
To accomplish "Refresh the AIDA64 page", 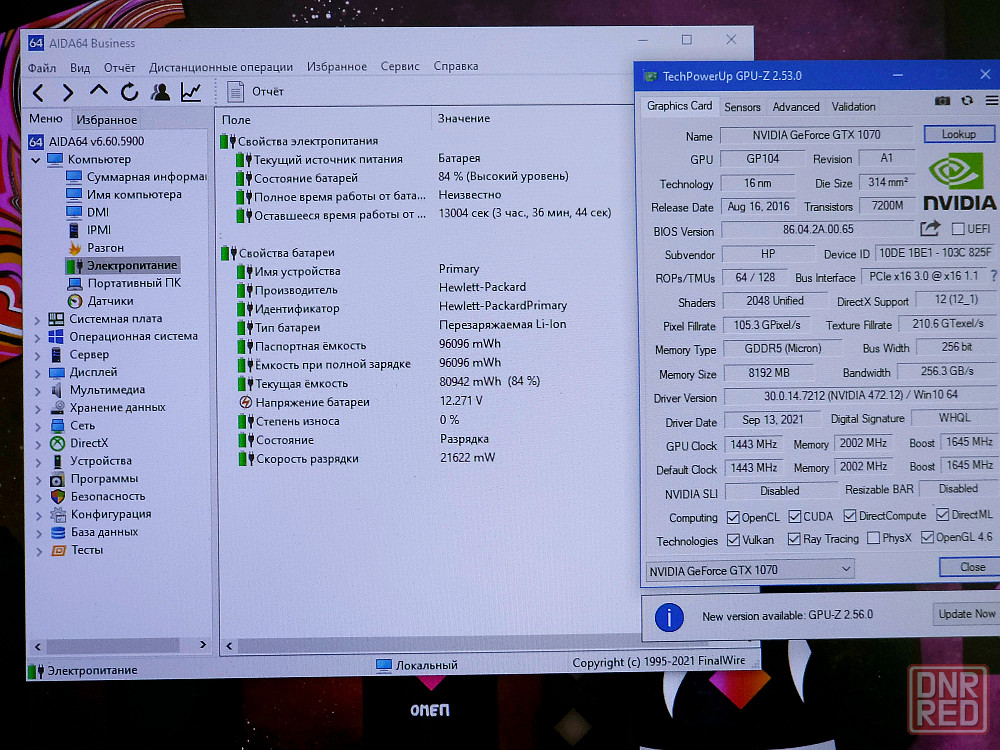I will [129, 92].
